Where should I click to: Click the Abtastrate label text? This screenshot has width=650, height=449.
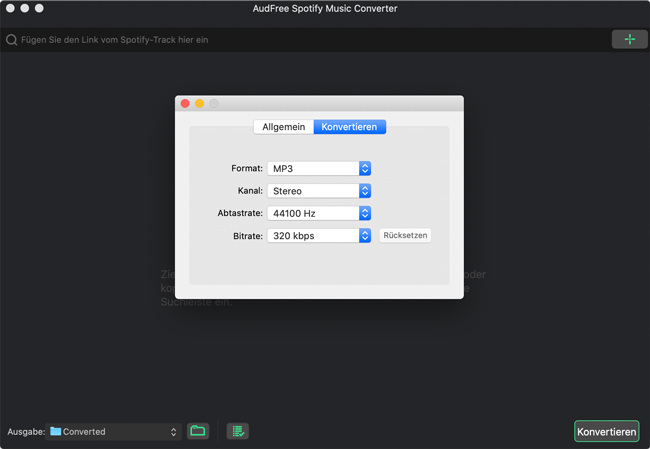tap(240, 213)
